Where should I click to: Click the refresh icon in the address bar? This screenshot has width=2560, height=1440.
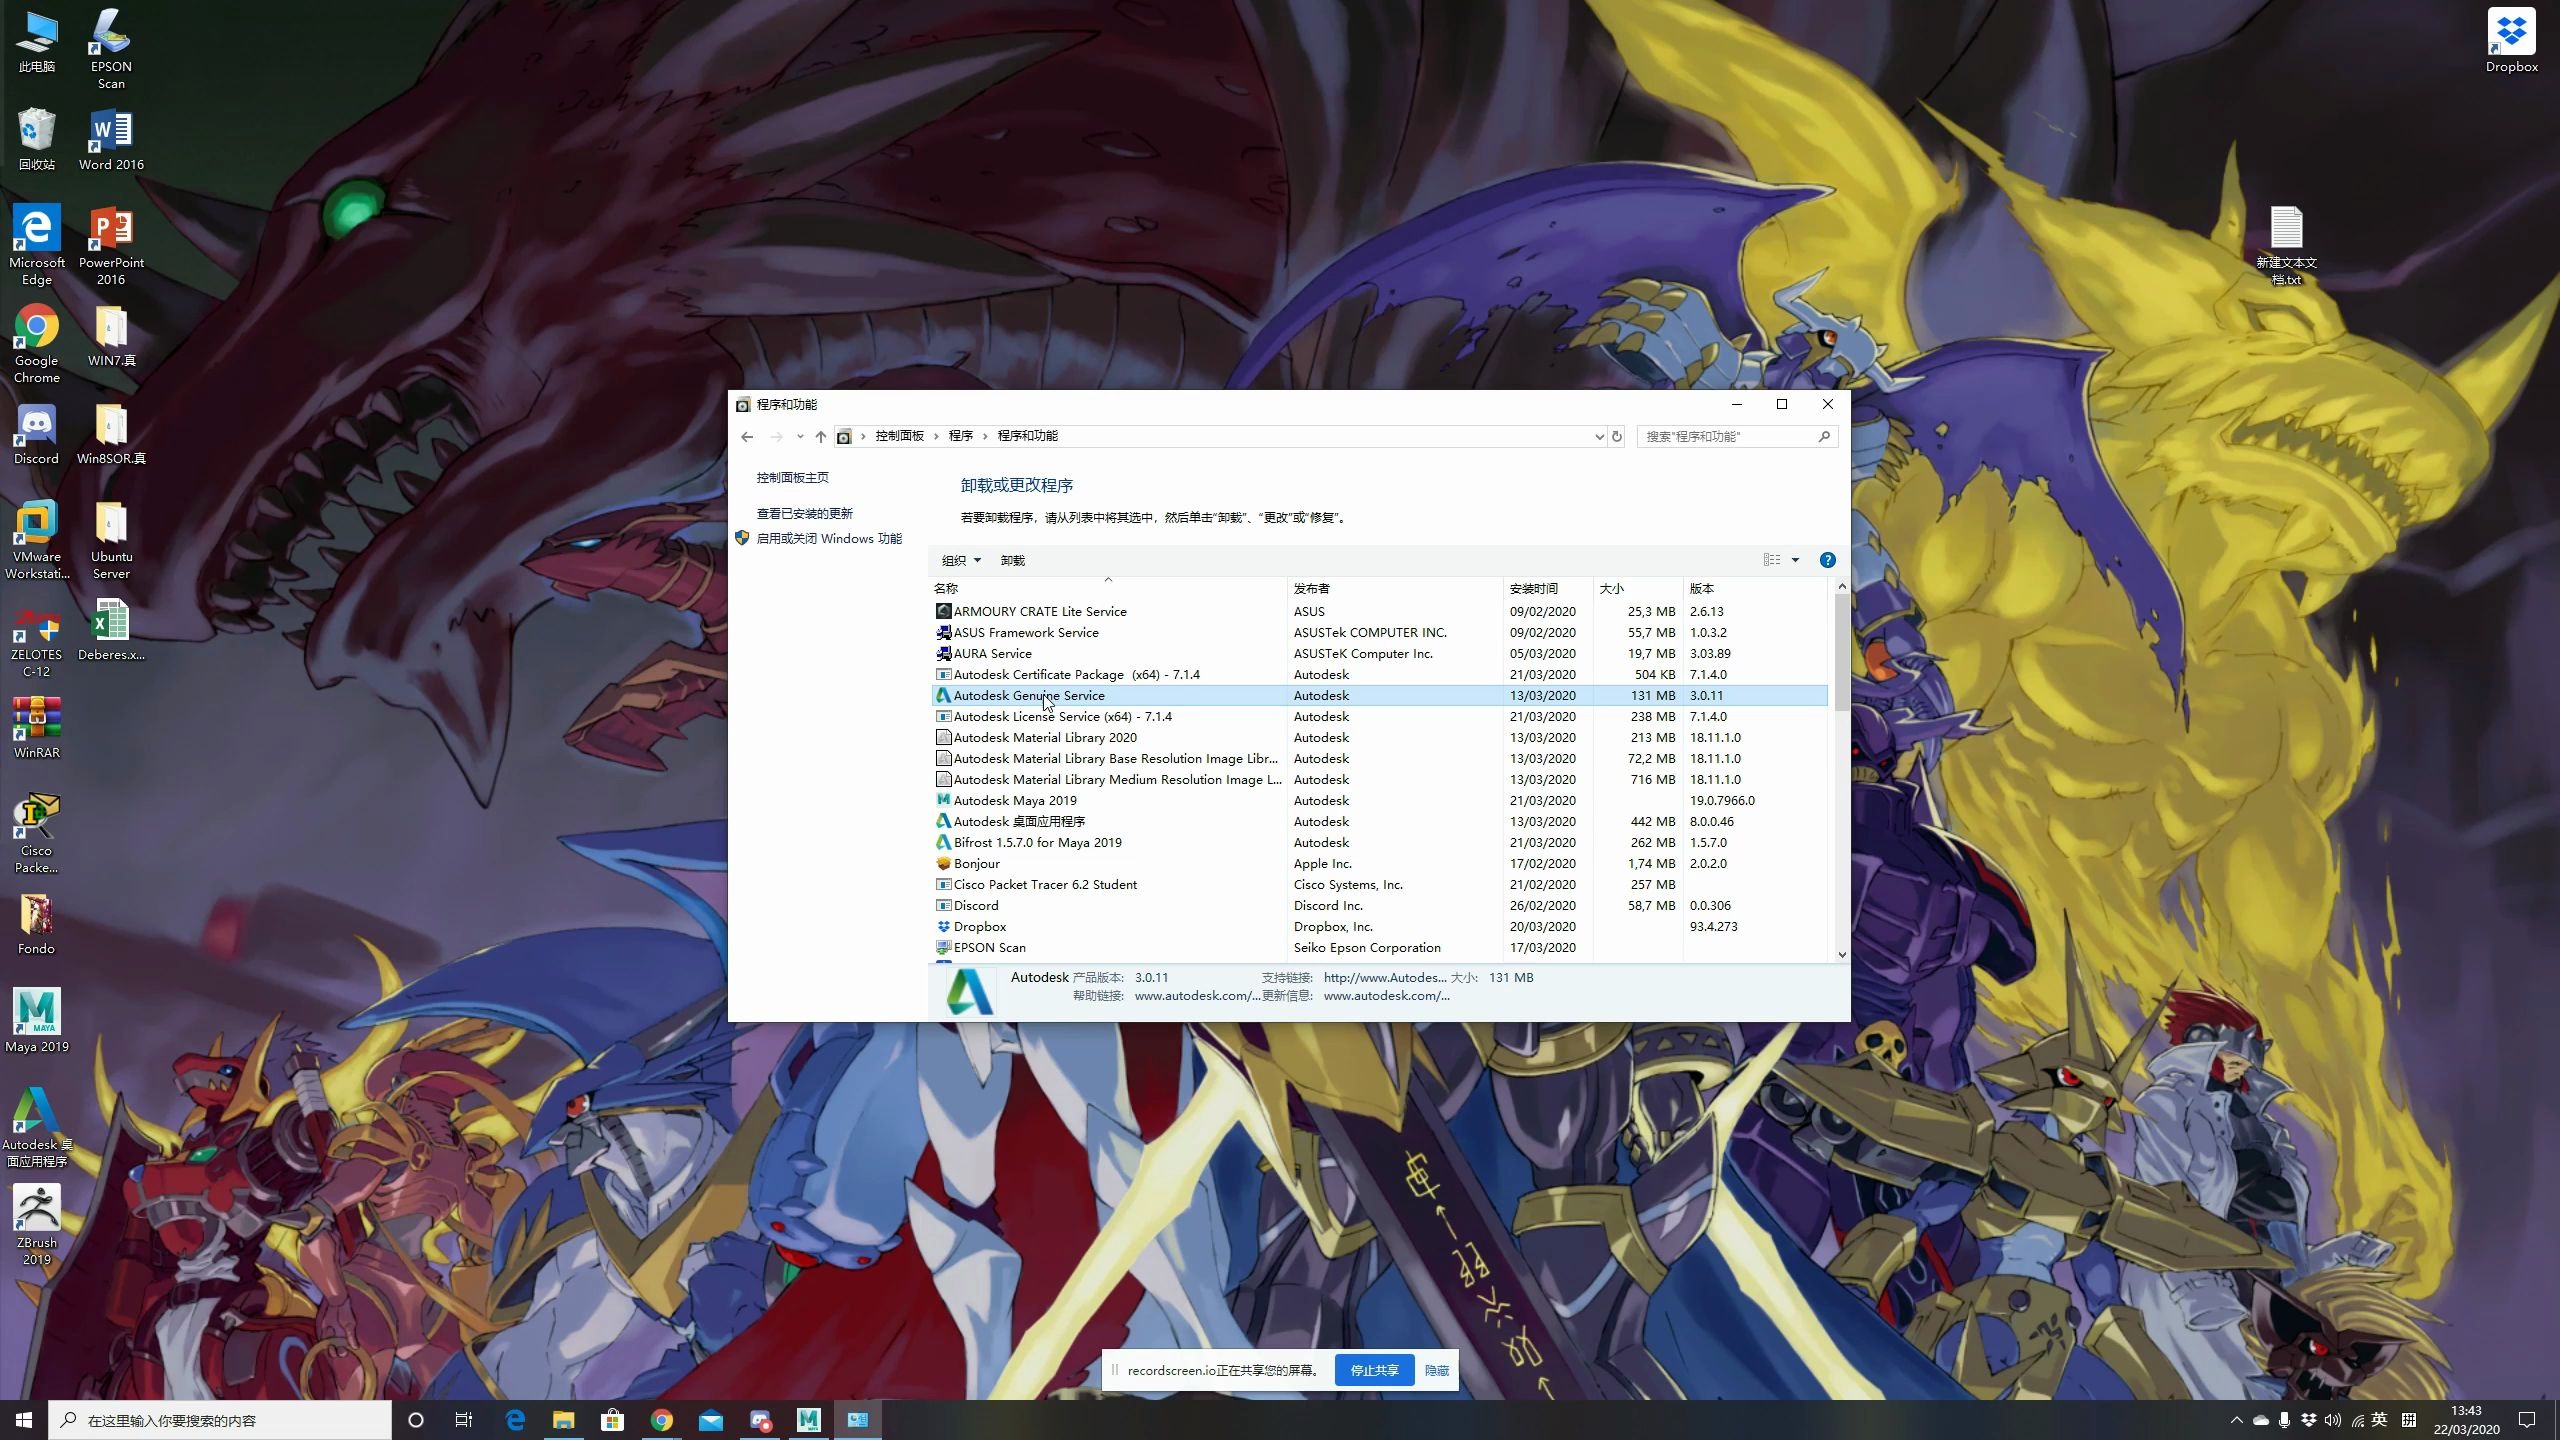[x=1614, y=436]
